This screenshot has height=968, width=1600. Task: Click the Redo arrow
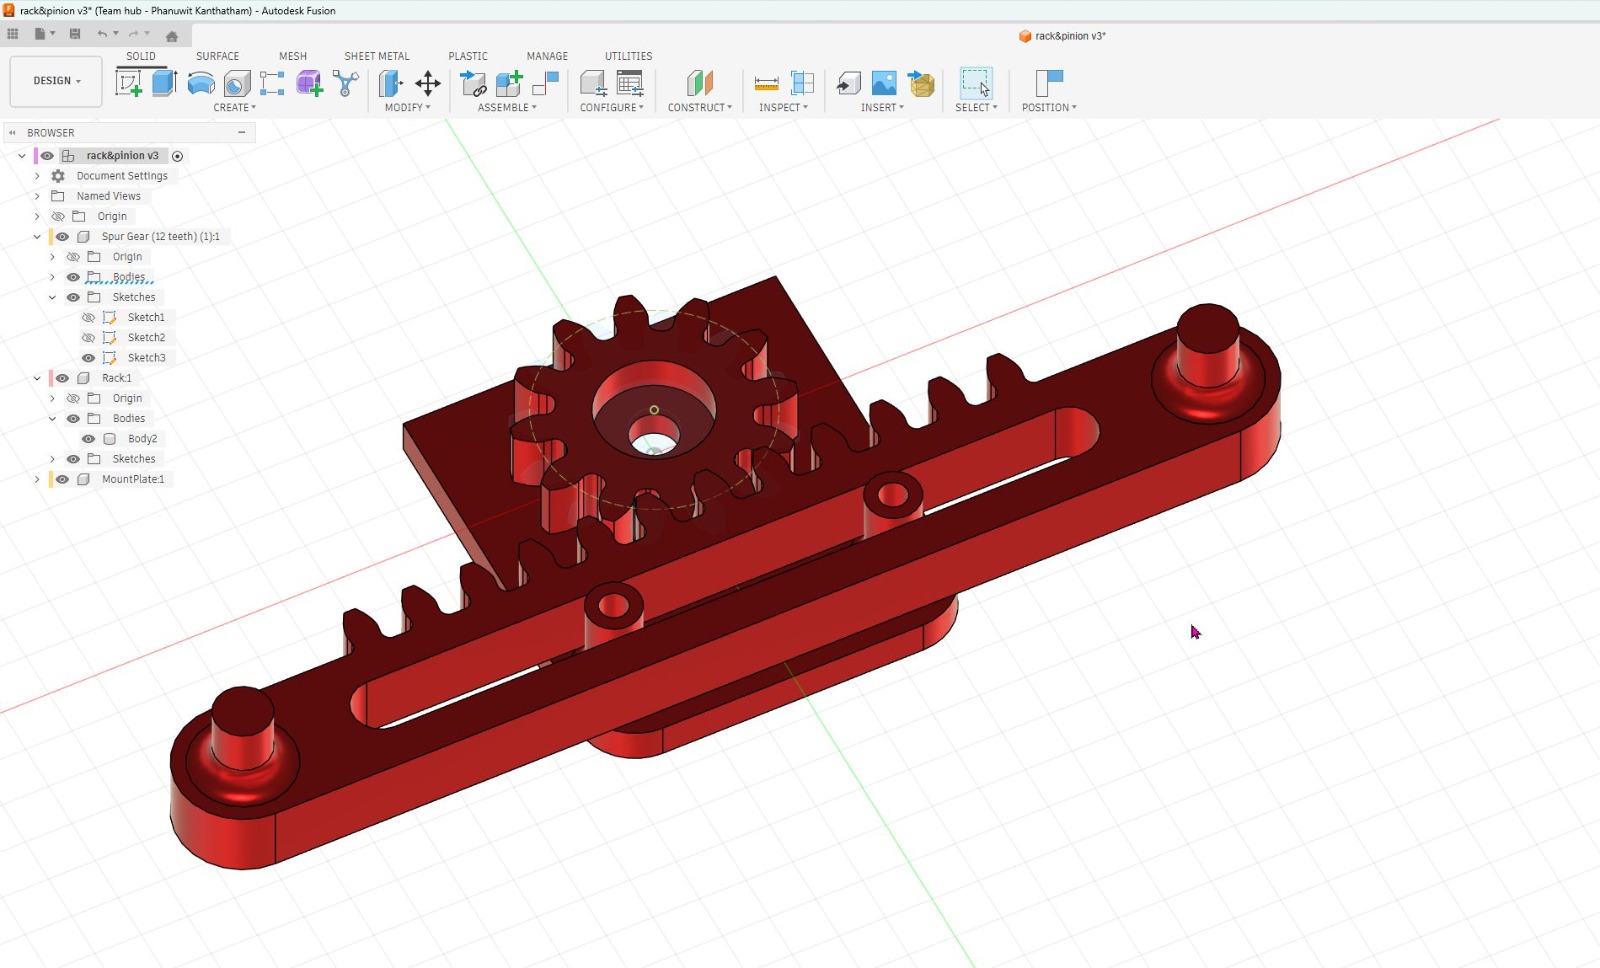pyautogui.click(x=133, y=34)
